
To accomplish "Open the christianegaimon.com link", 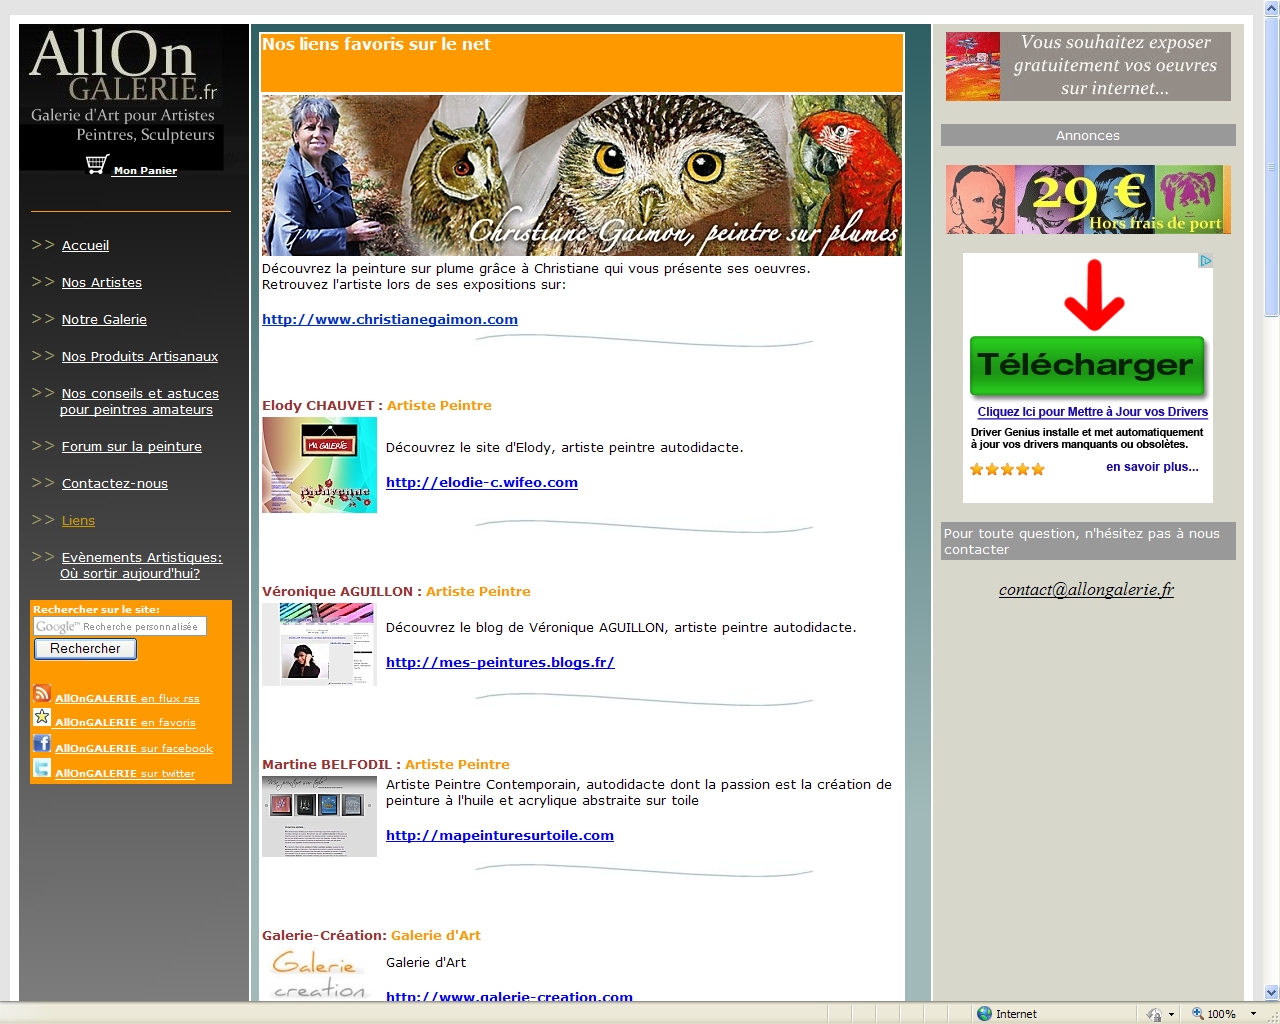I will tap(390, 319).
